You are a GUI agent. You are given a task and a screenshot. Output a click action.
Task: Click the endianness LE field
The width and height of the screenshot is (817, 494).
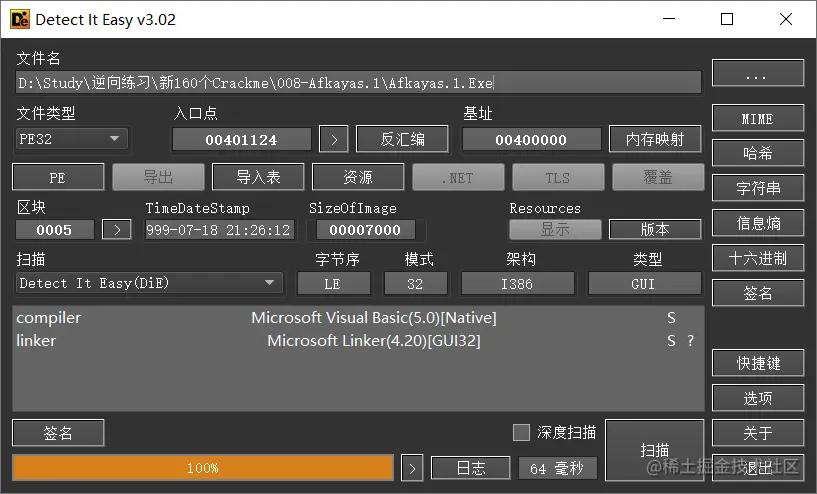[333, 283]
